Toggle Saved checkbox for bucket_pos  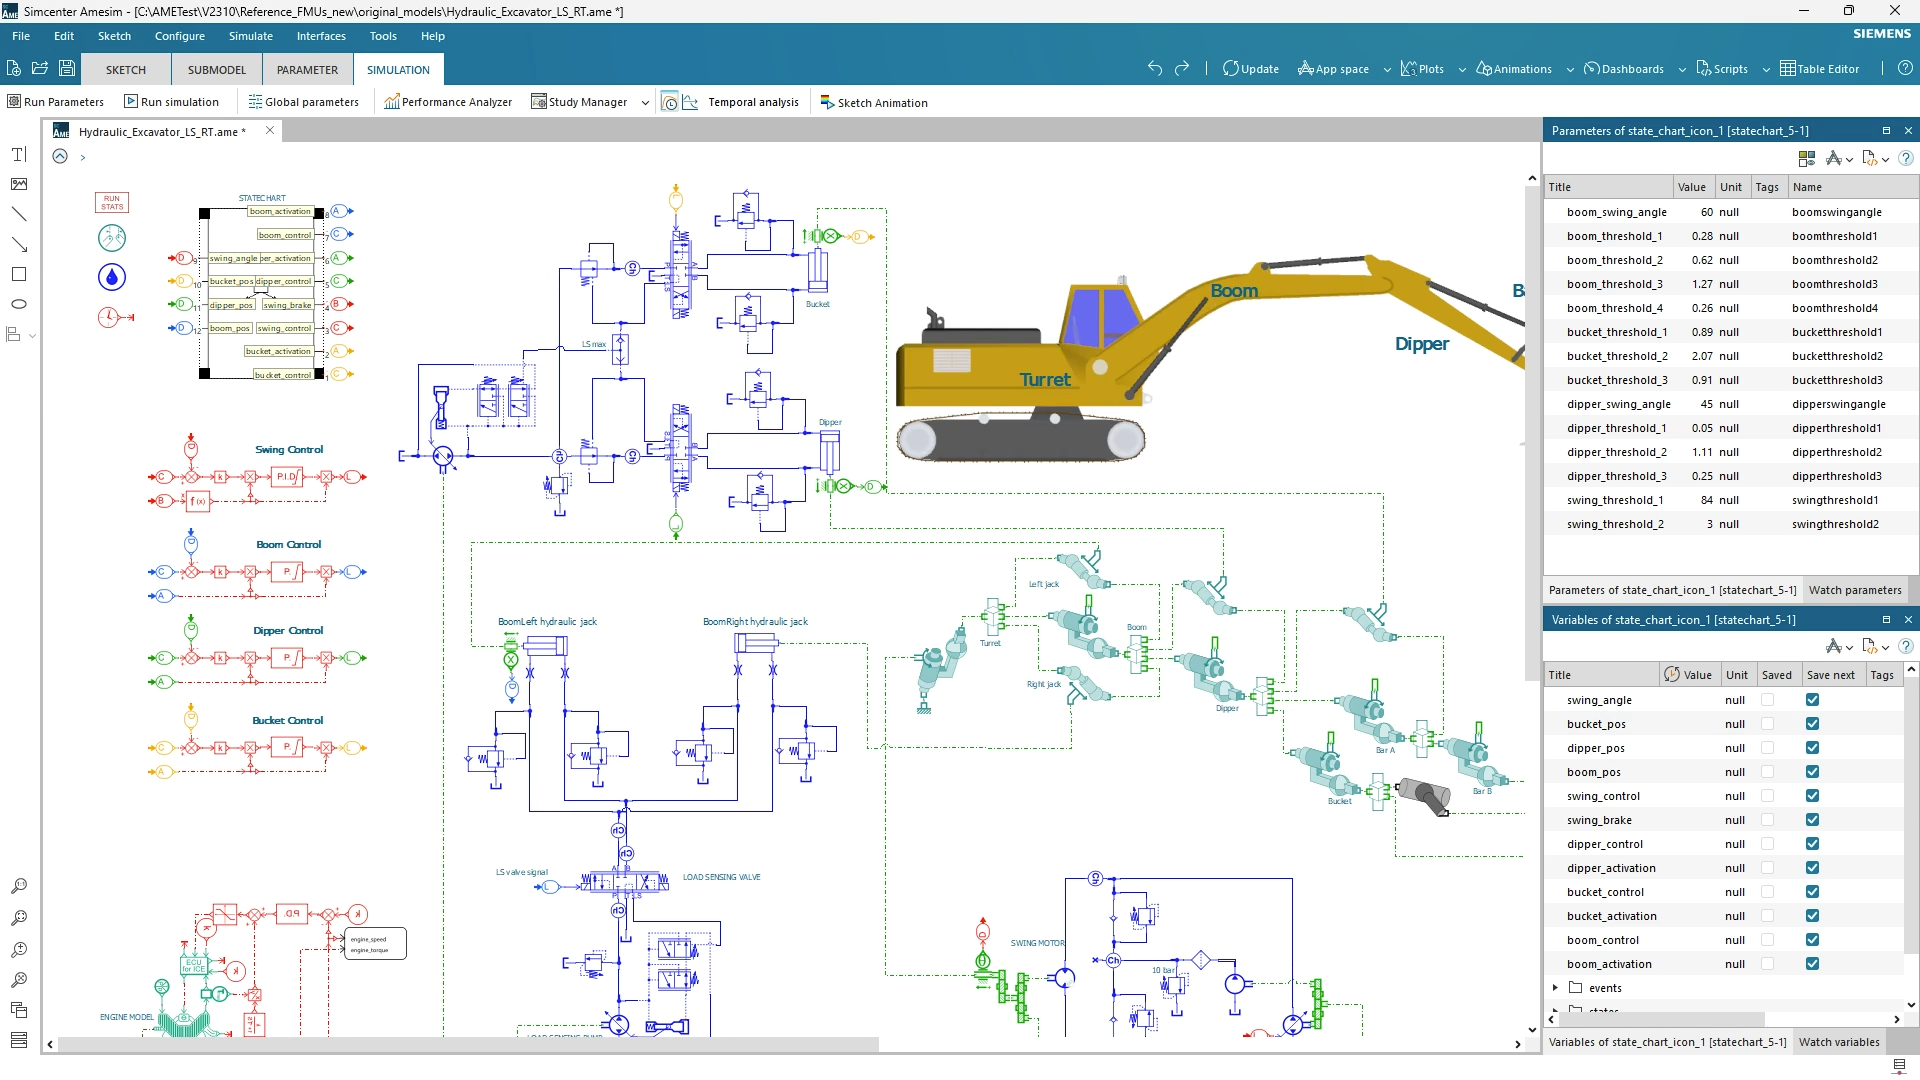pyautogui.click(x=1767, y=724)
